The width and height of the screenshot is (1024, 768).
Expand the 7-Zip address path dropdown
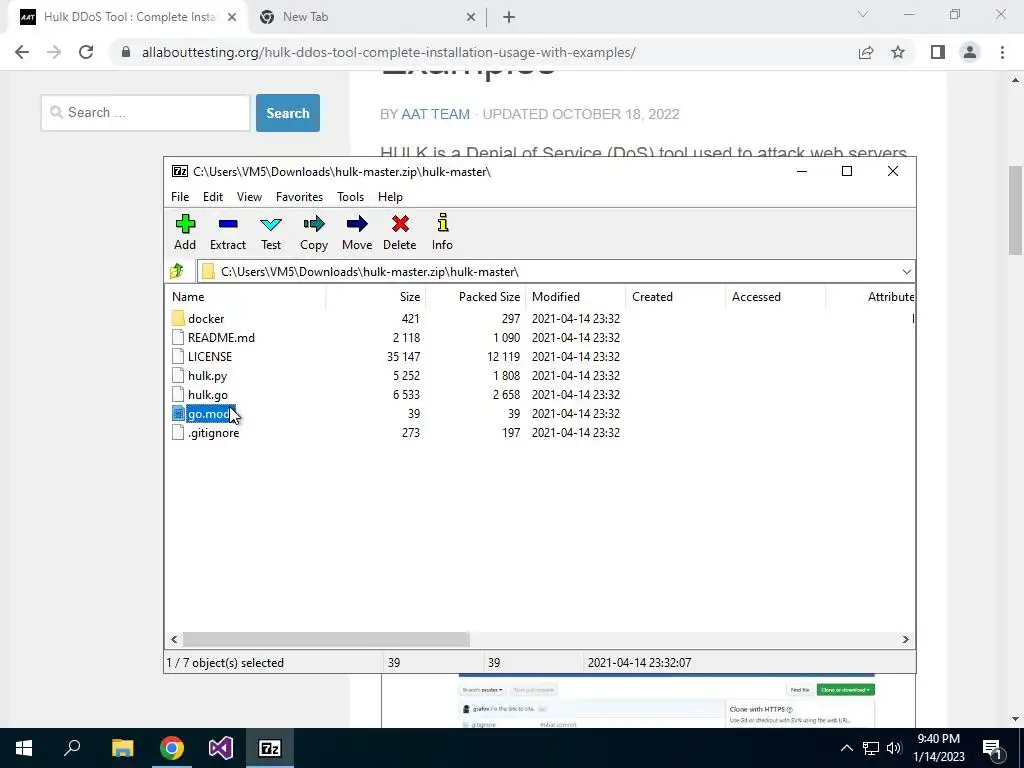pos(906,272)
